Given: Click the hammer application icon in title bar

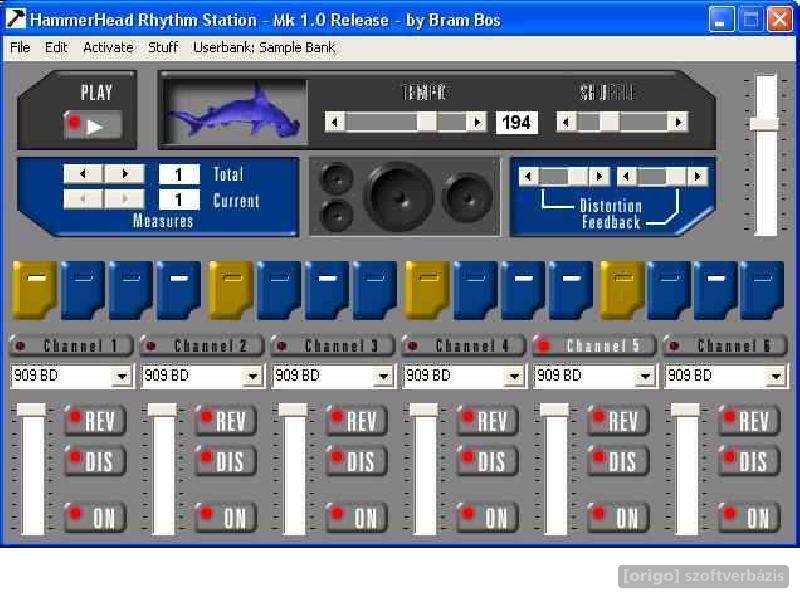Looking at the screenshot, I should click(15, 19).
